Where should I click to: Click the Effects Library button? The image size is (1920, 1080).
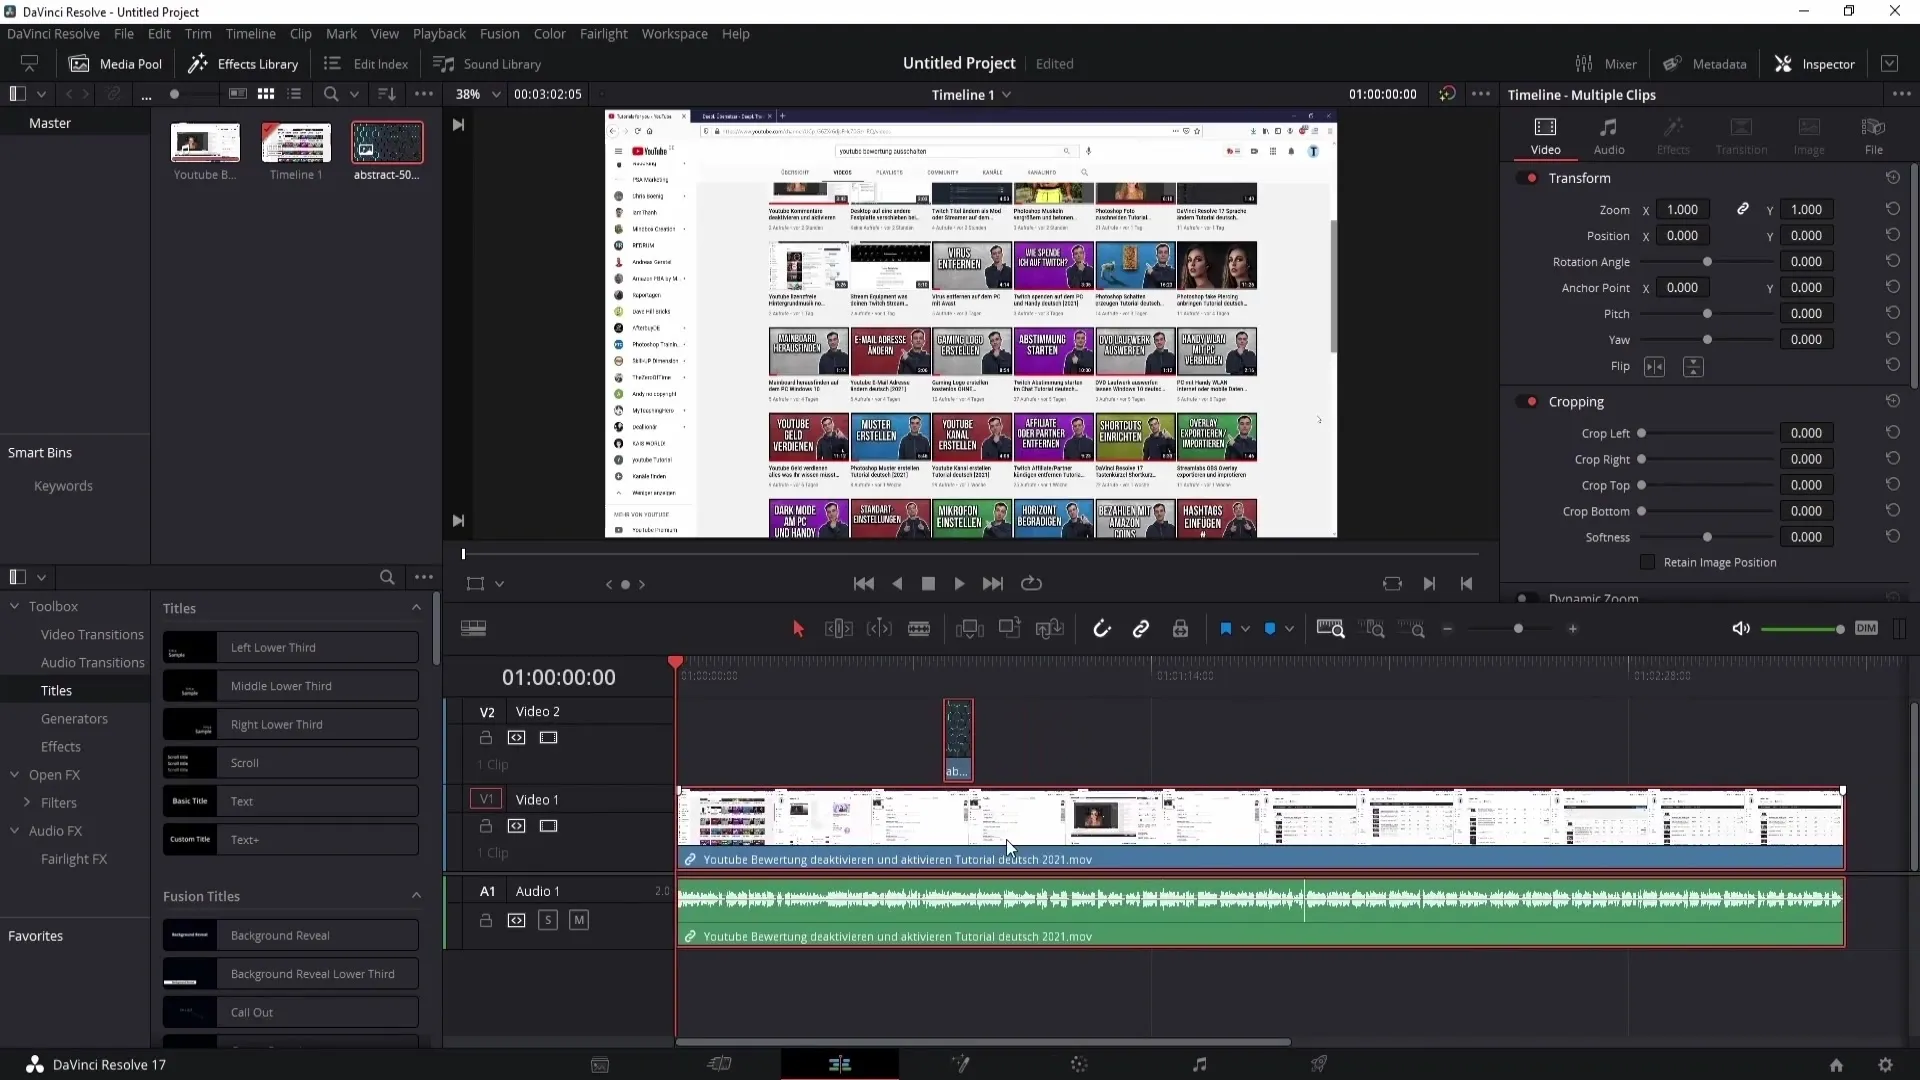[x=244, y=63]
